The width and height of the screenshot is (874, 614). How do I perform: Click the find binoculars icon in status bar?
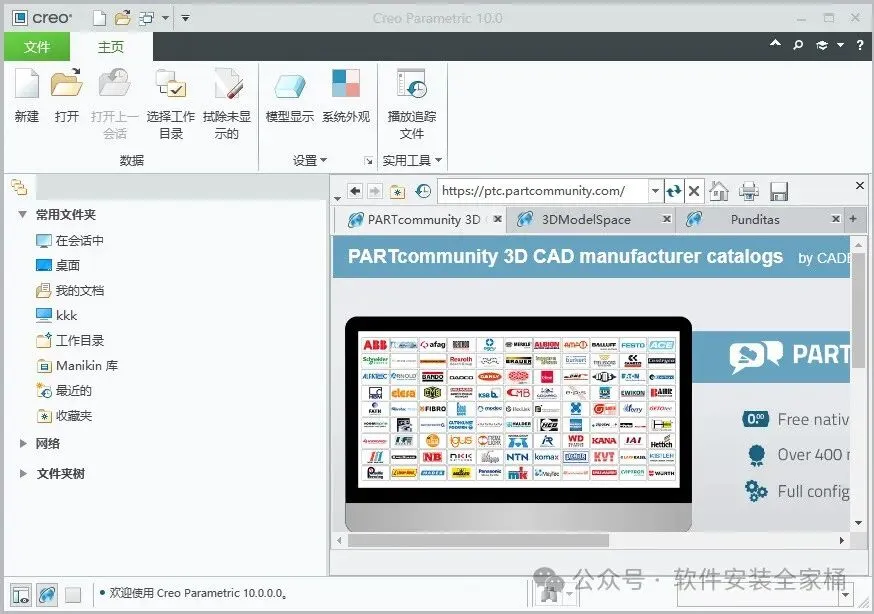550,594
